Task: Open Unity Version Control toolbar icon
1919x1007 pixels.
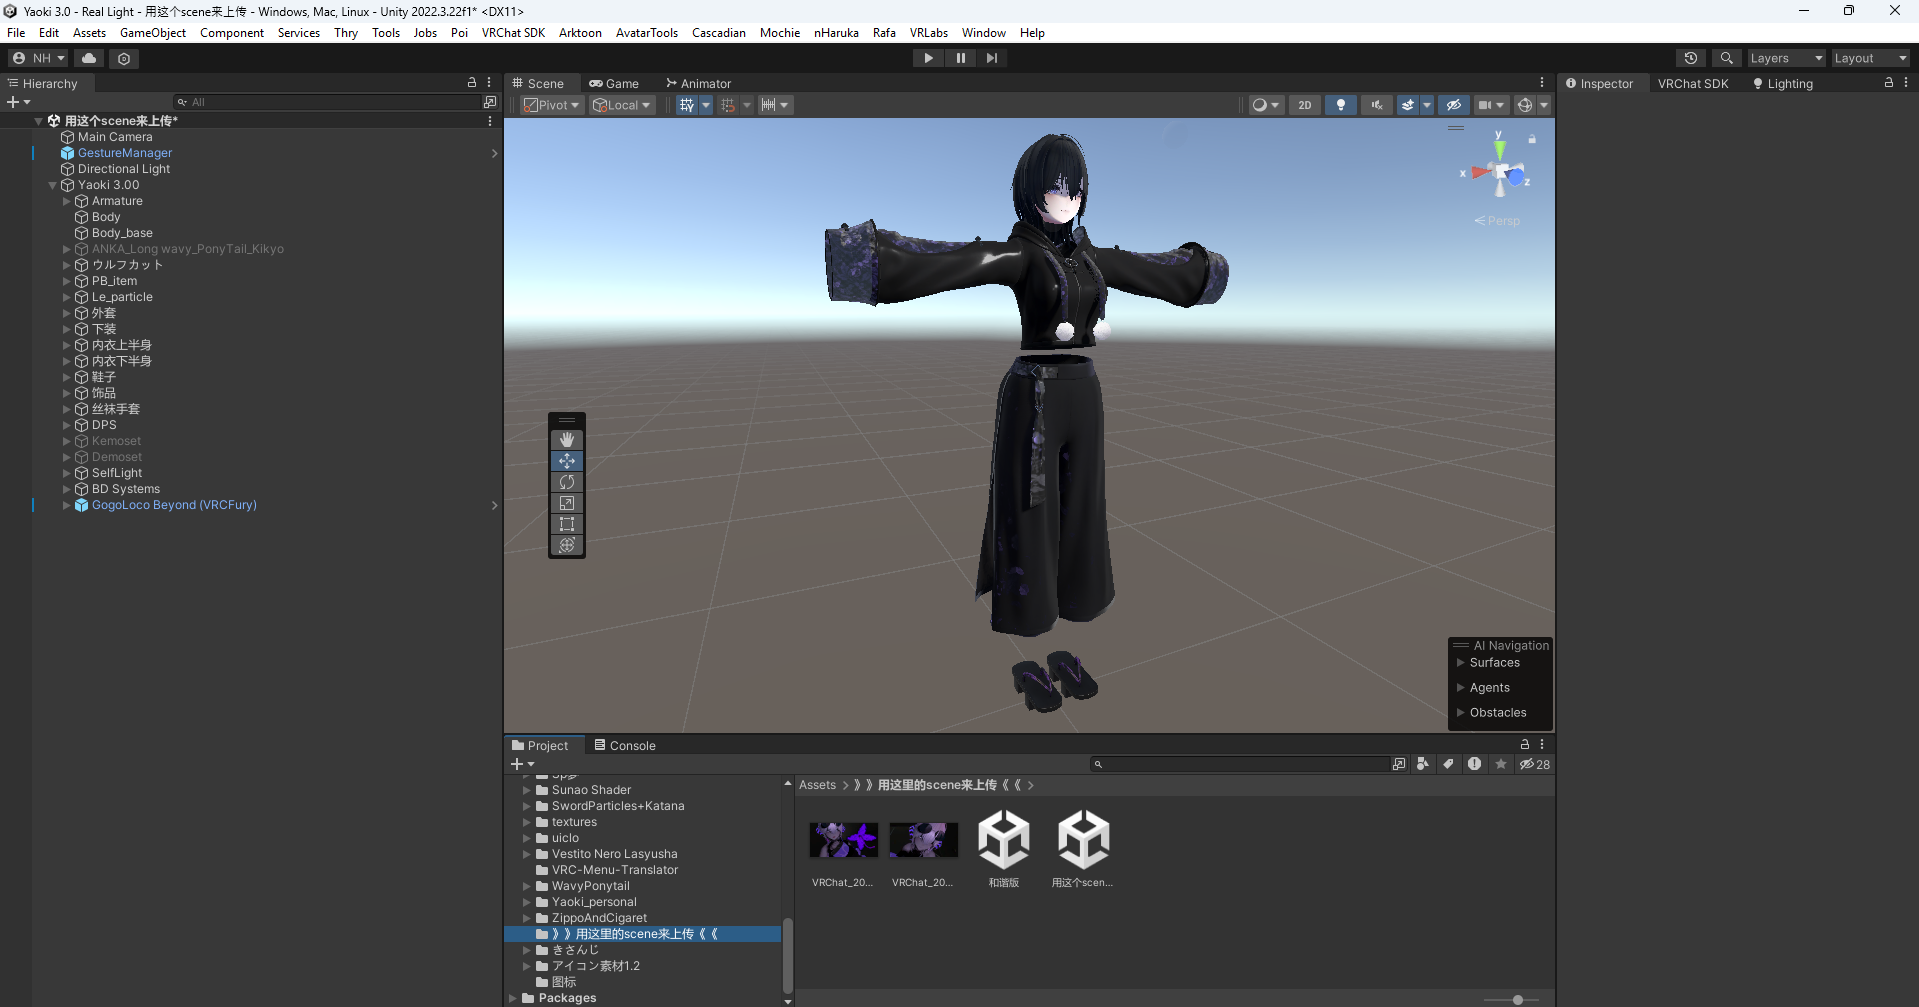Action: coord(124,58)
